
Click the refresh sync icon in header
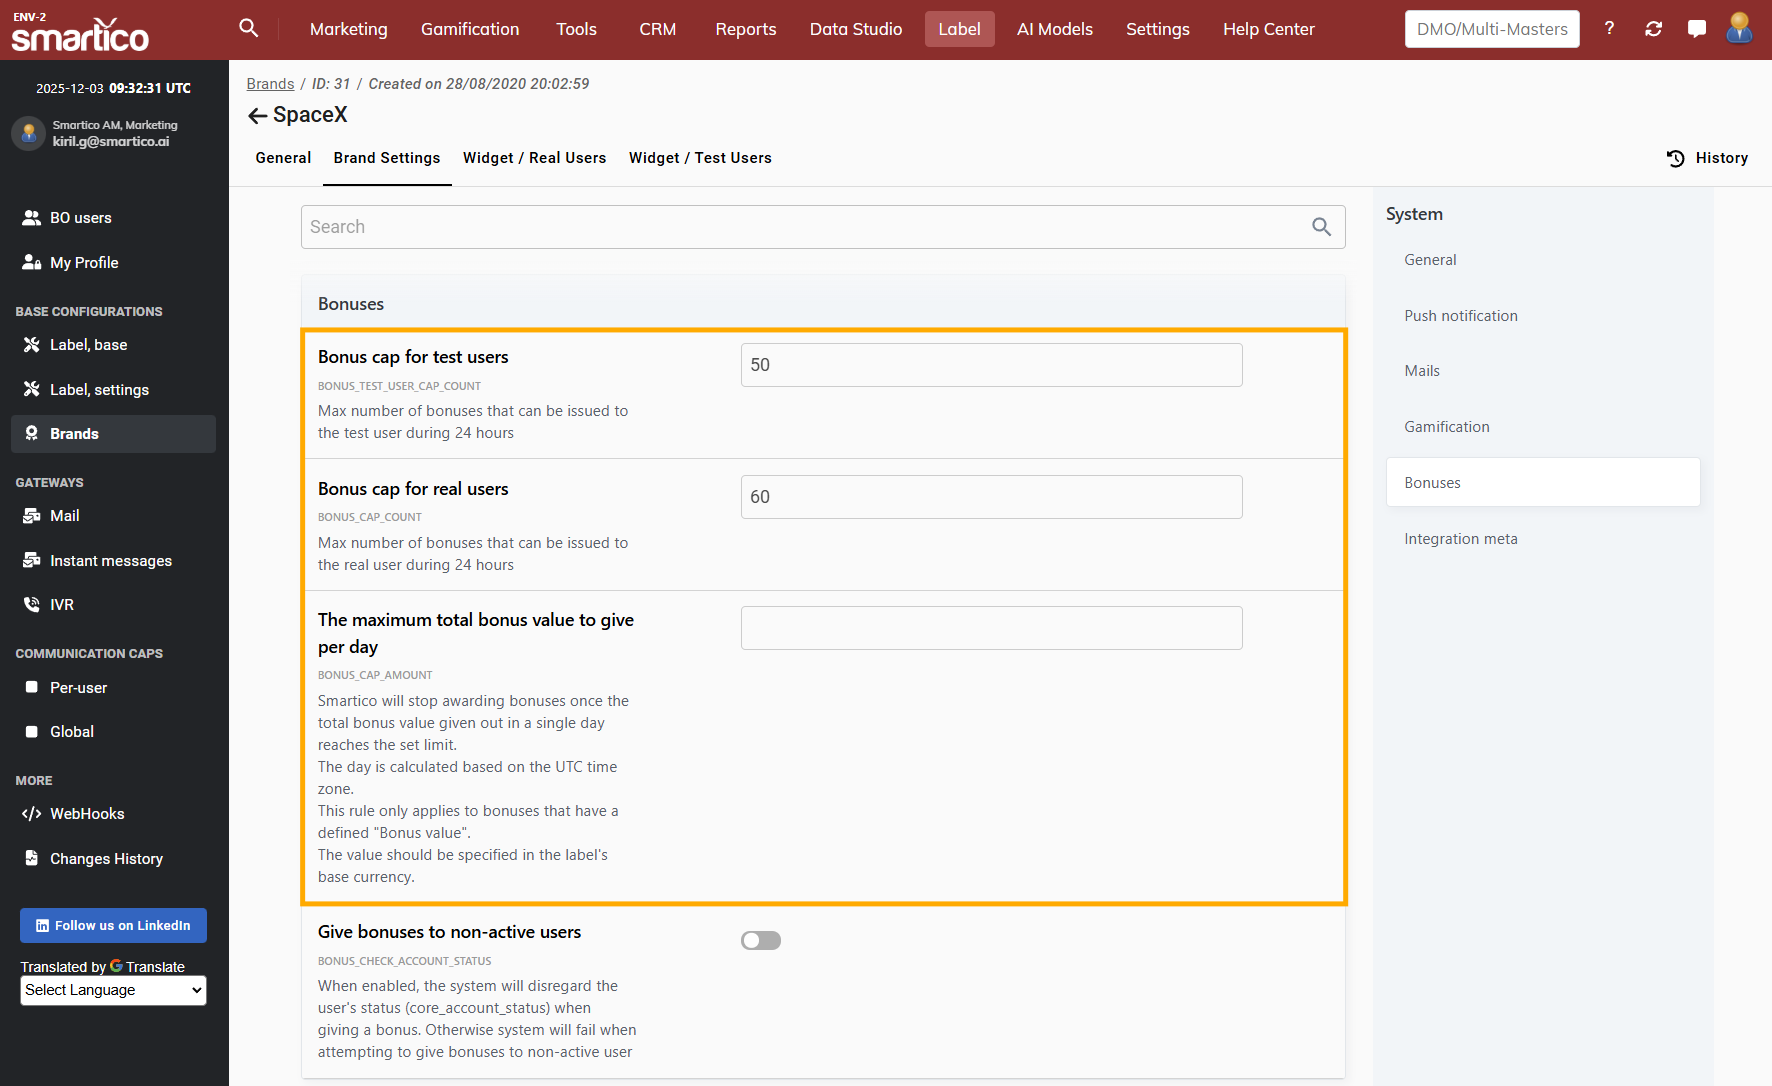pos(1653,29)
